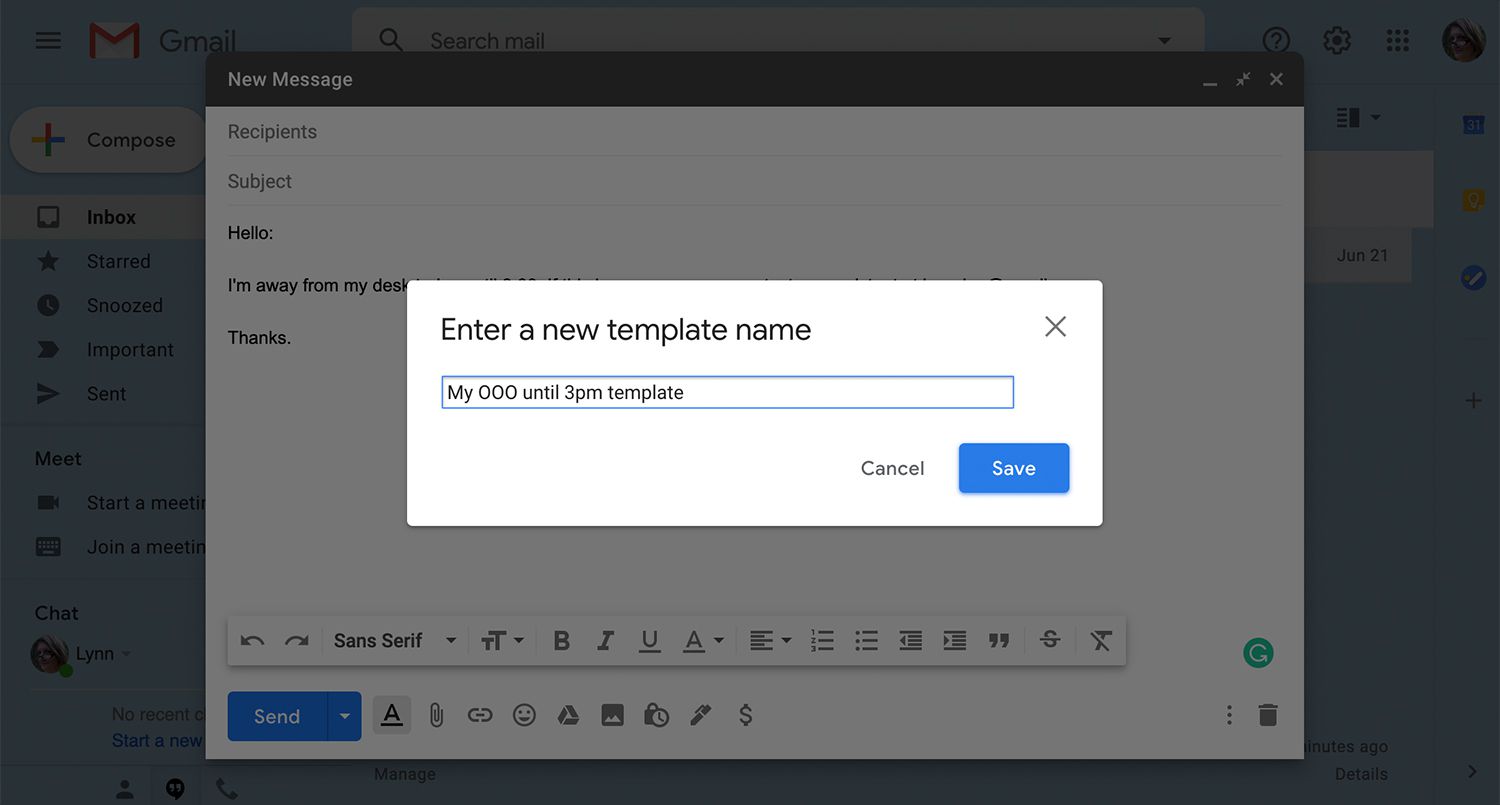Toggle formatting options icon
Screen dimensions: 1500x805
click(392, 715)
